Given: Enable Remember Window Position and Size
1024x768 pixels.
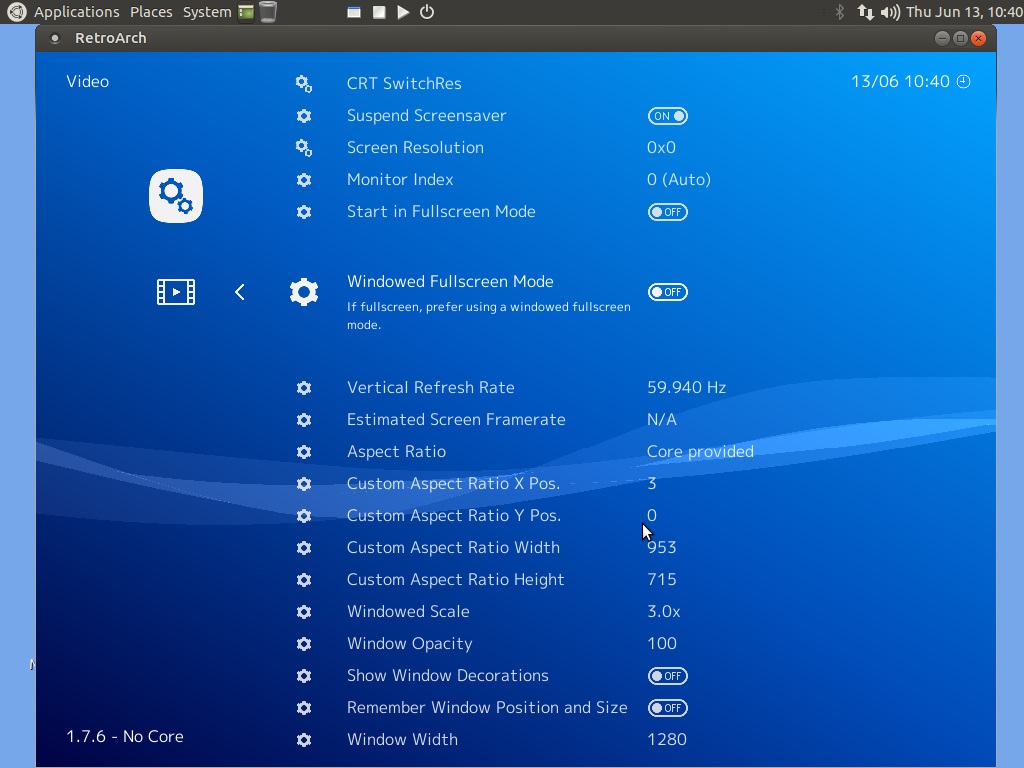Looking at the screenshot, I should [x=667, y=708].
